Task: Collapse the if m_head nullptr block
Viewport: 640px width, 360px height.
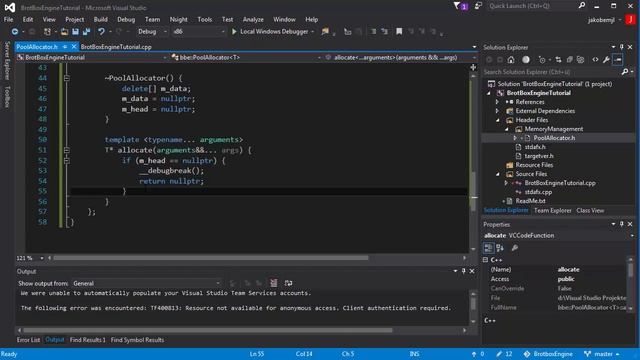Action: tap(67, 160)
